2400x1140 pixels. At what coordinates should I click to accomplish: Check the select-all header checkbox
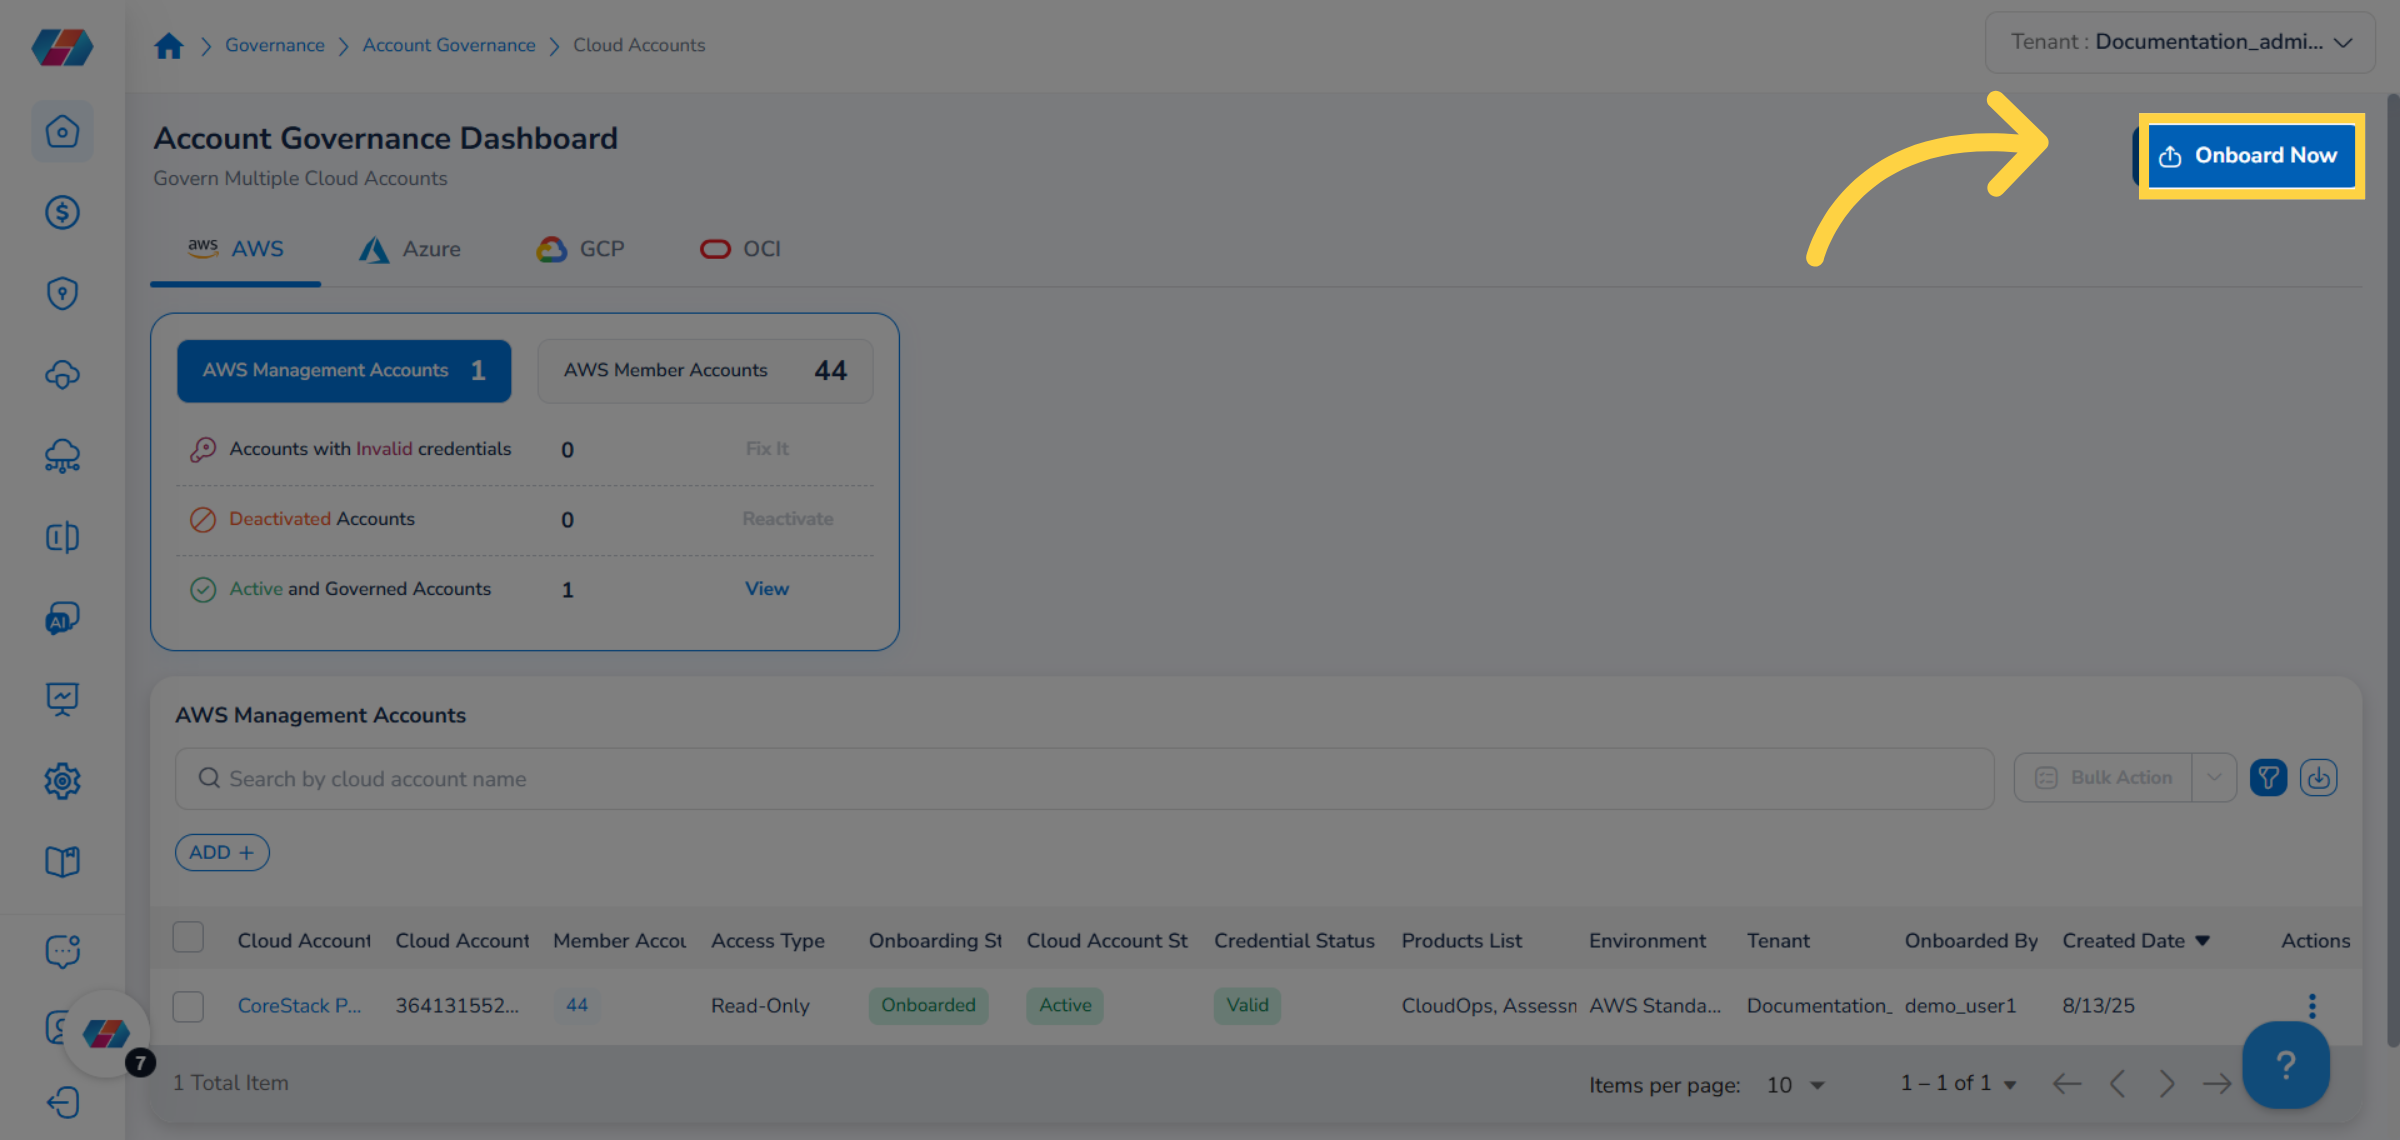(188, 938)
